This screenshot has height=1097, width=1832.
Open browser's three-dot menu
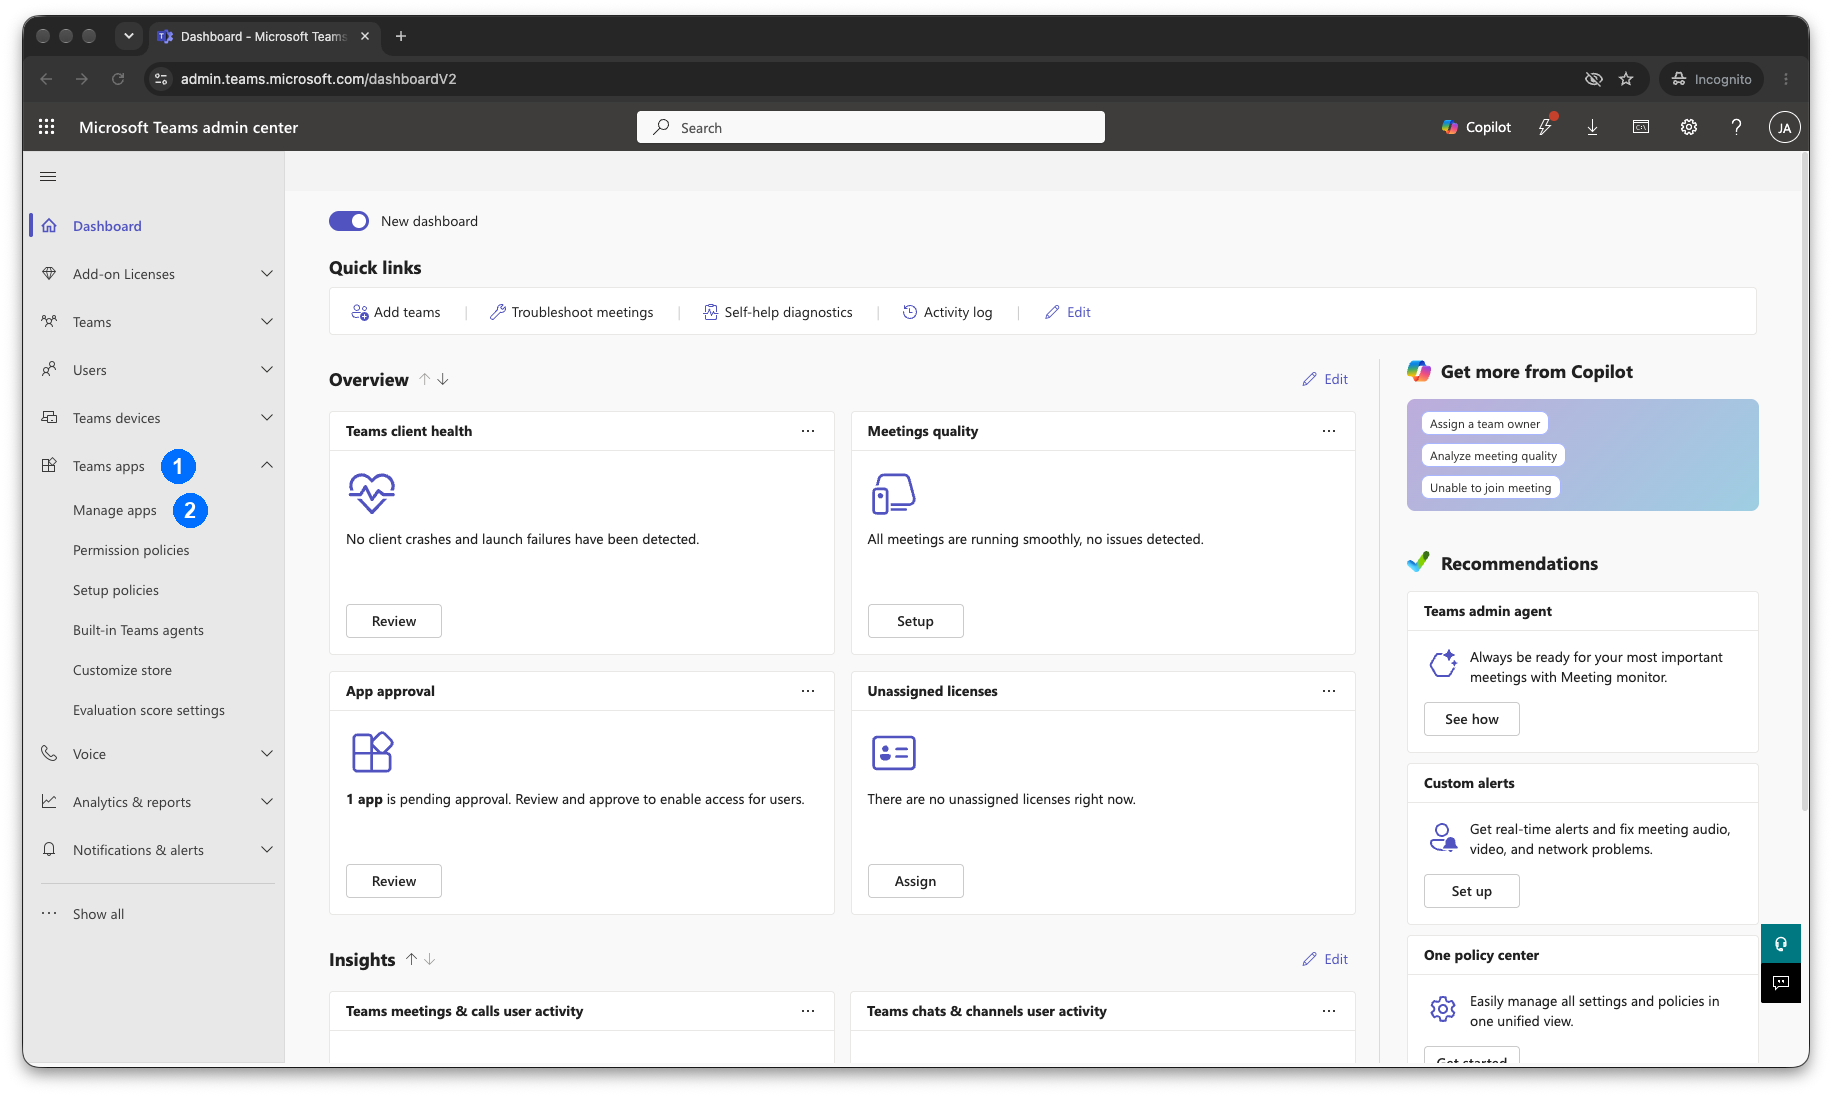point(1786,79)
